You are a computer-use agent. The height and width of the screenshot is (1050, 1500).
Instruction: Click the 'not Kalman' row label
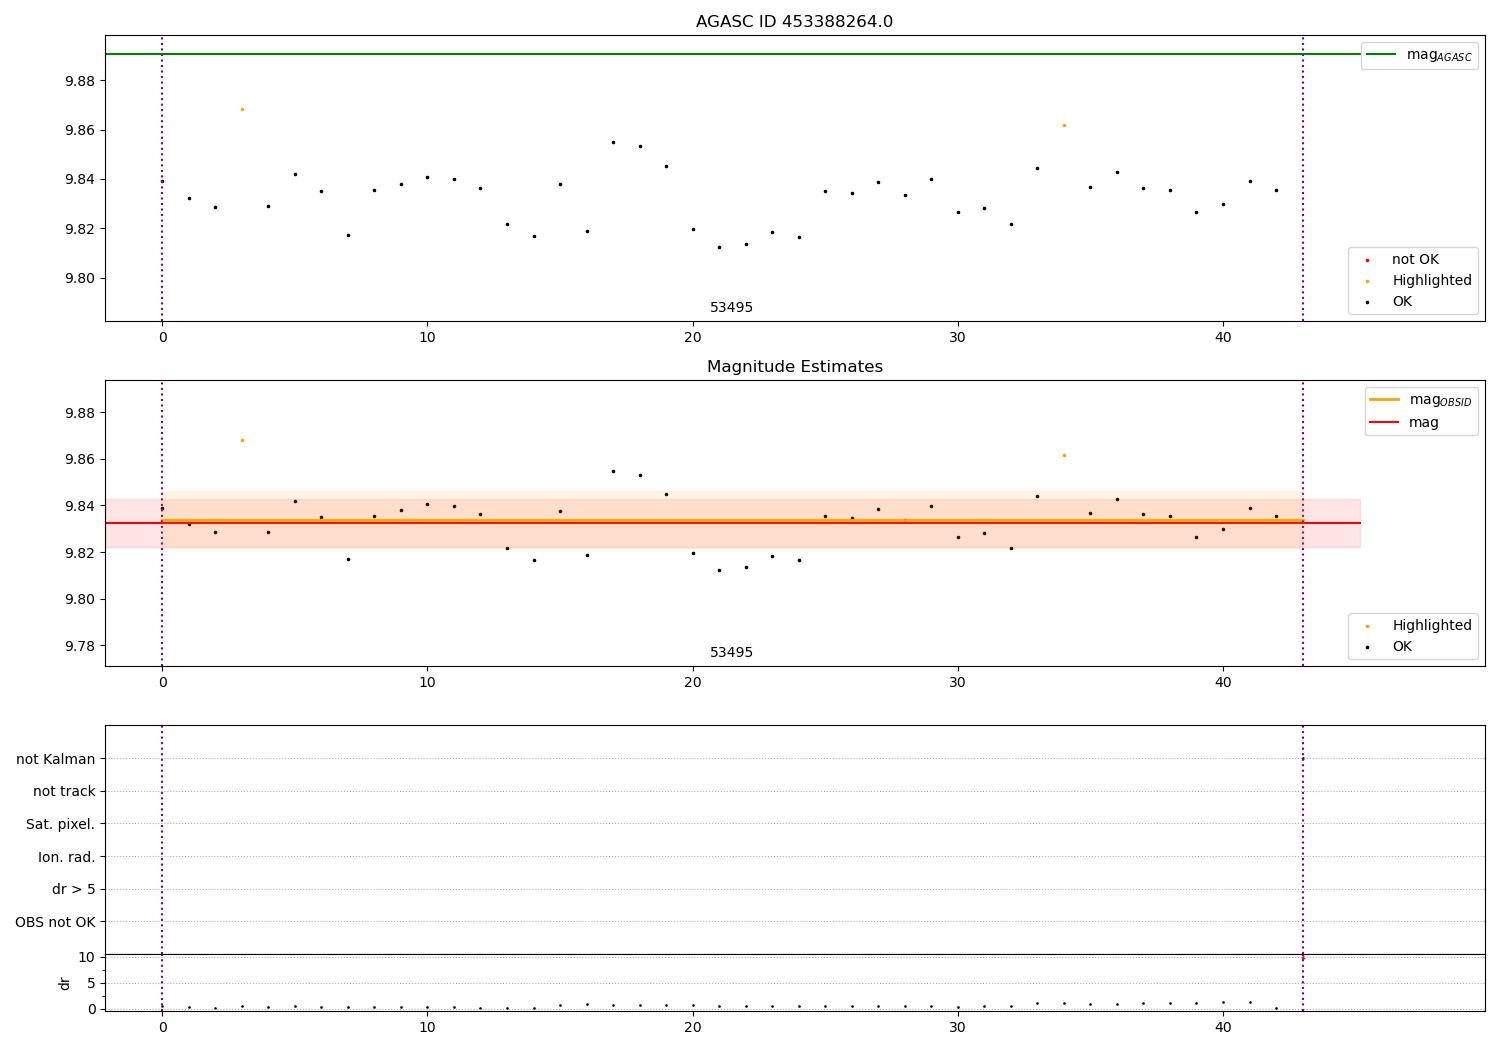[56, 760]
